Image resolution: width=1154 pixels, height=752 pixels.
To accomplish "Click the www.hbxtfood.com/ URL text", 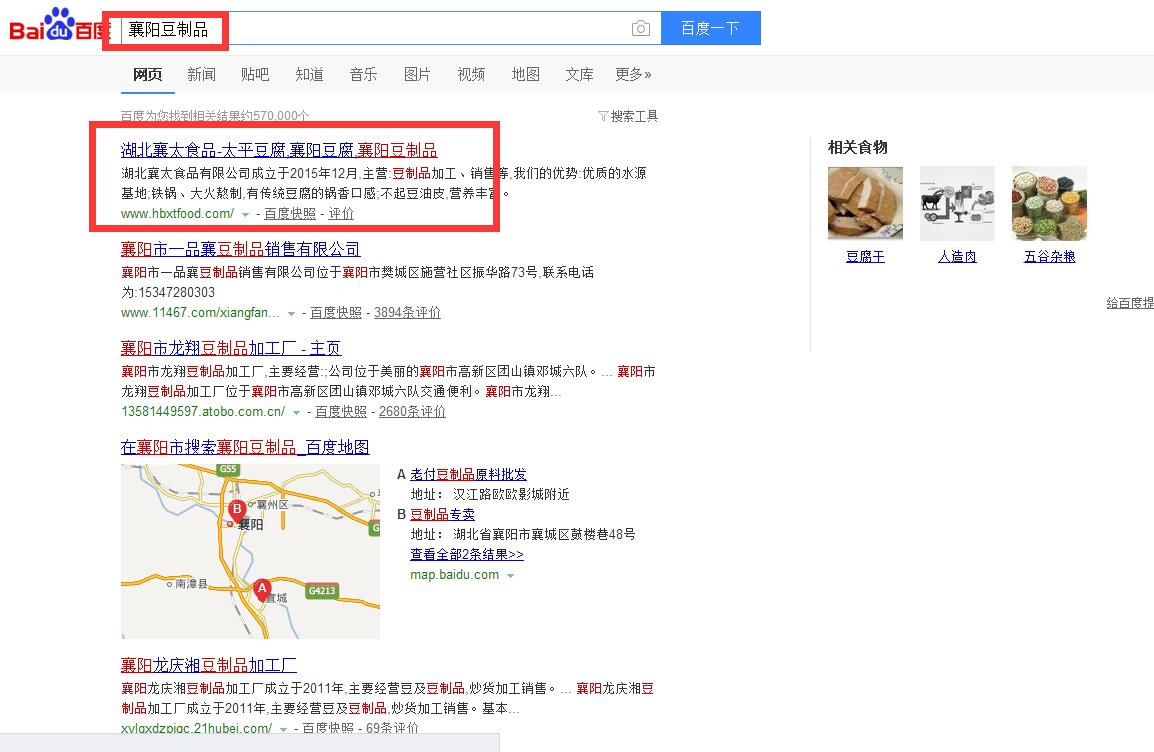I will click(177, 213).
